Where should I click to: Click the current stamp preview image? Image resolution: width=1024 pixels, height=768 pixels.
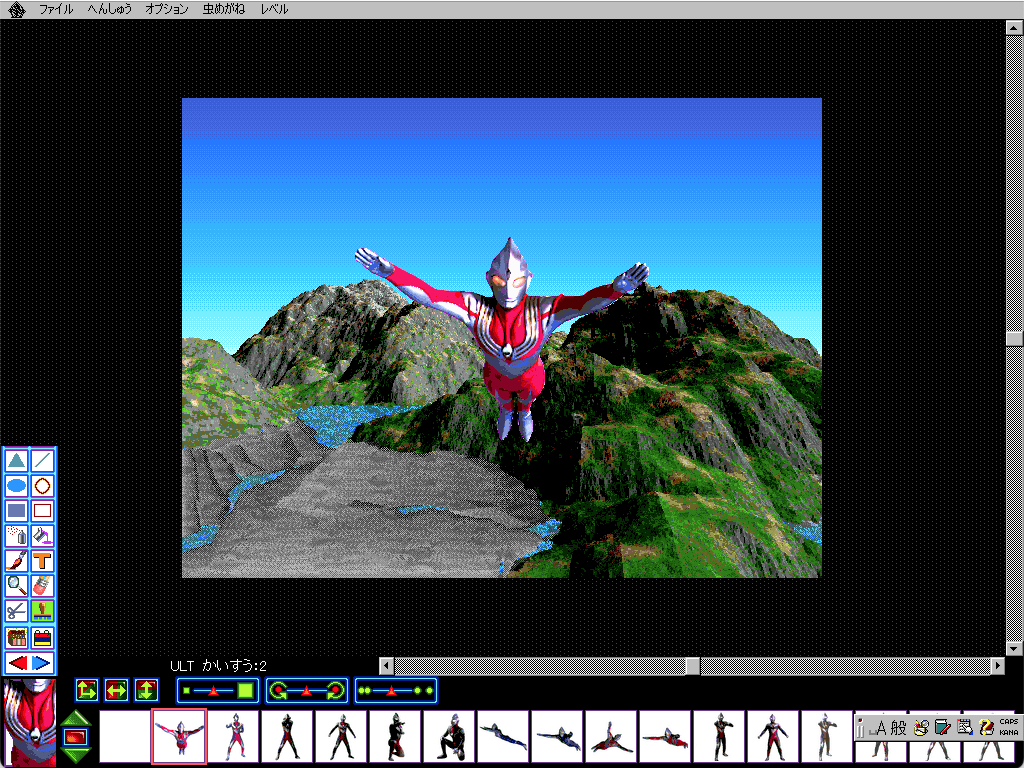(x=29, y=722)
